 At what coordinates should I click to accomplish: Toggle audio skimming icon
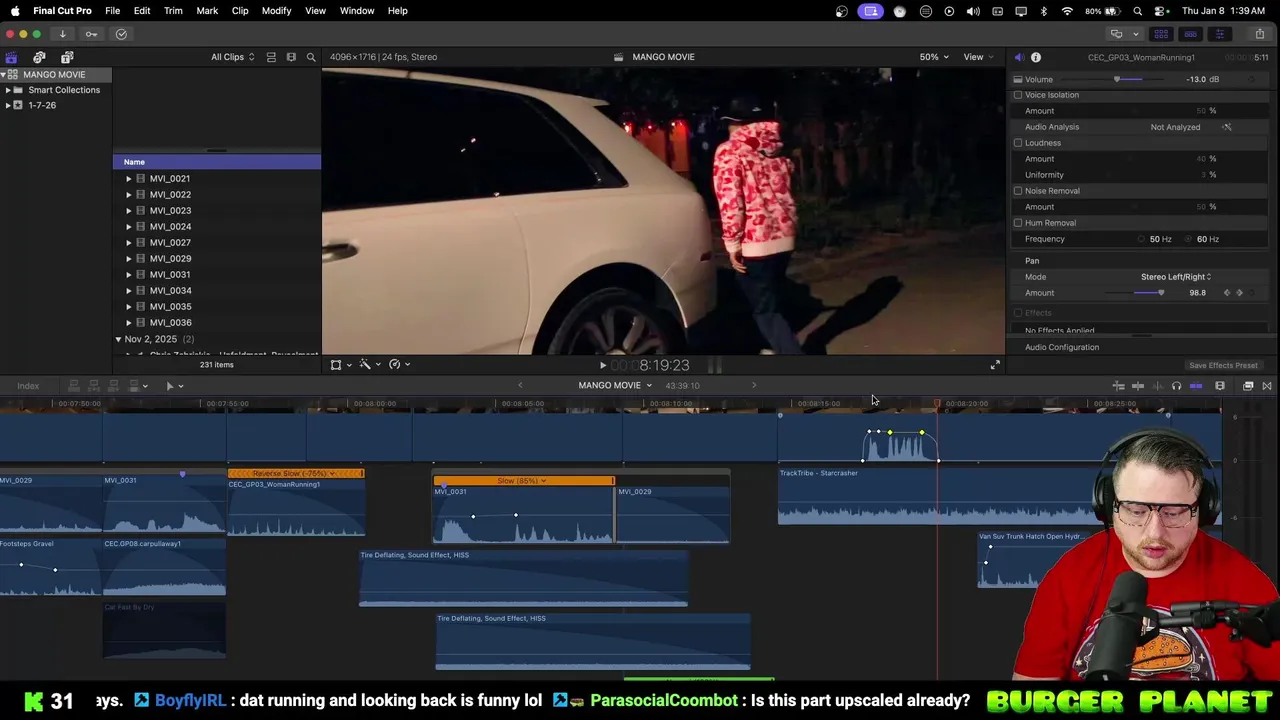coord(1157,386)
